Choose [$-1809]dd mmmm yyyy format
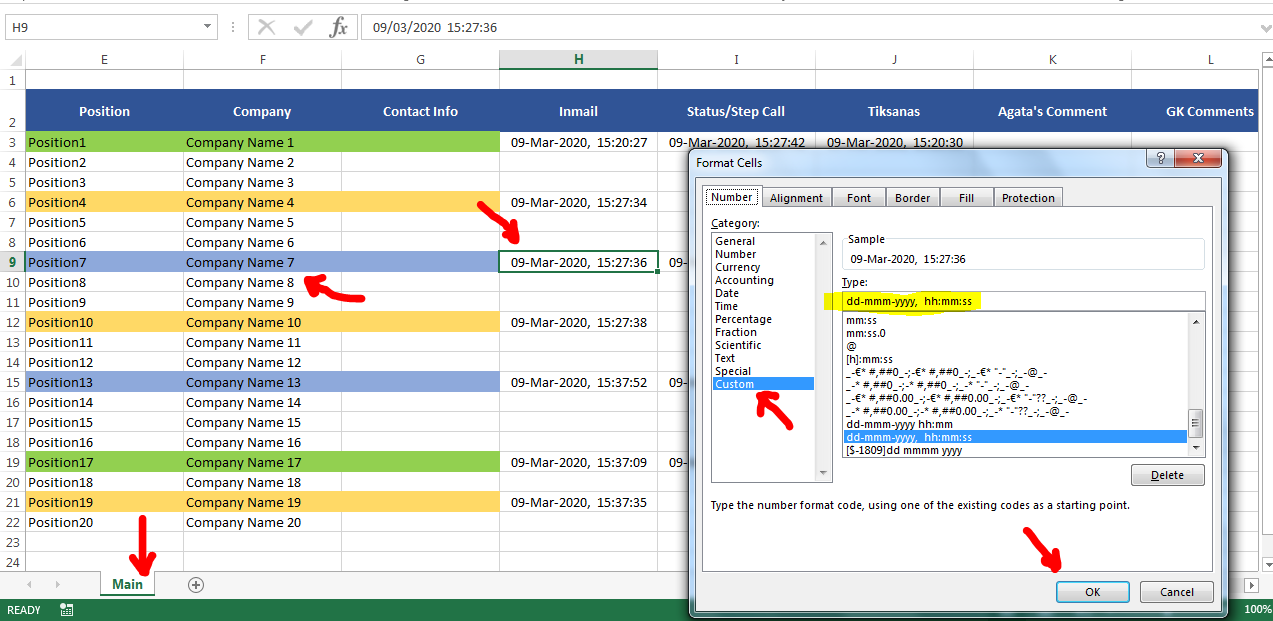Viewport: 1273px width, 621px height. point(1015,450)
